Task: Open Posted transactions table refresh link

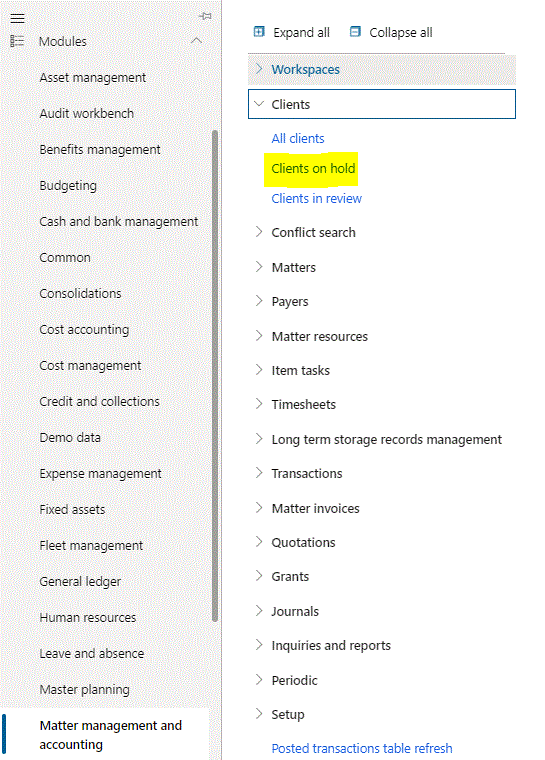Action: pyautogui.click(x=362, y=748)
